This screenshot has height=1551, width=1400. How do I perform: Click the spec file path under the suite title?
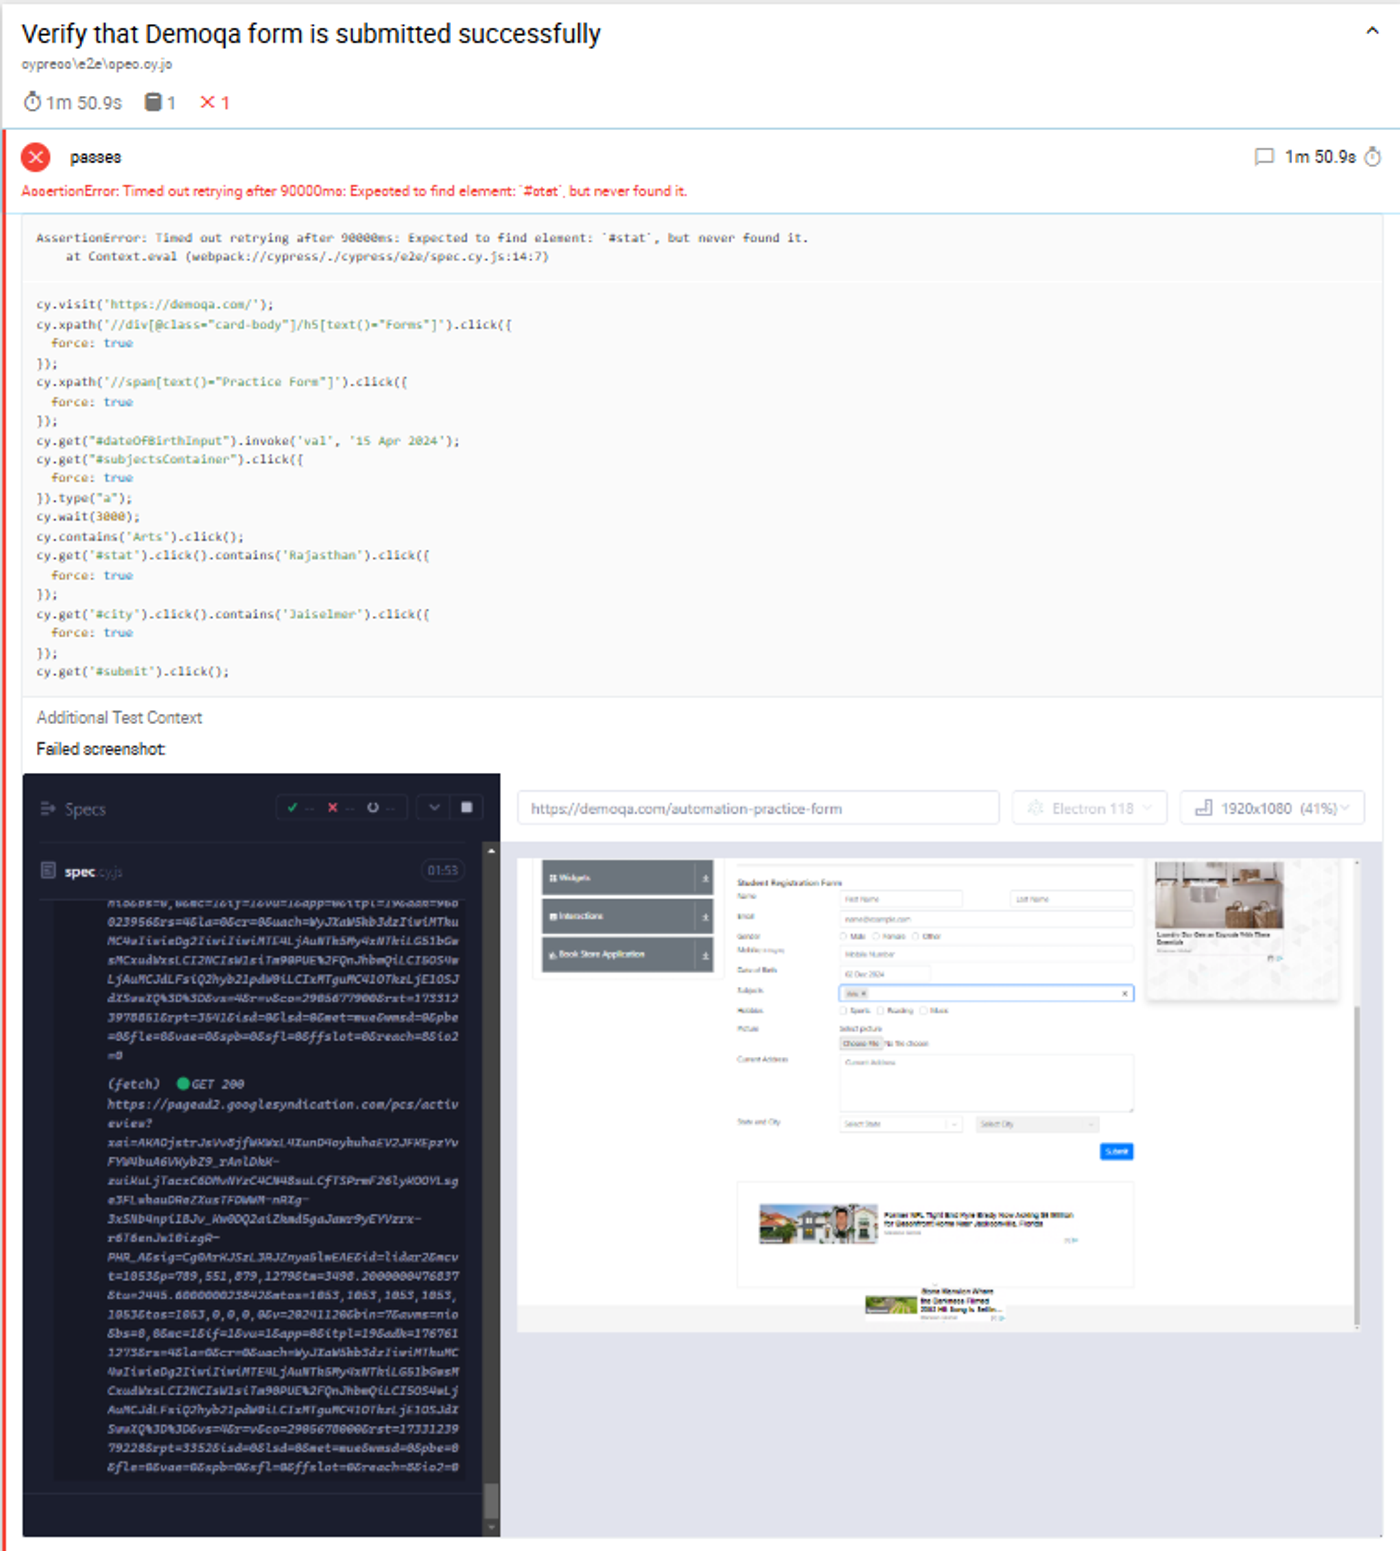tap(97, 64)
